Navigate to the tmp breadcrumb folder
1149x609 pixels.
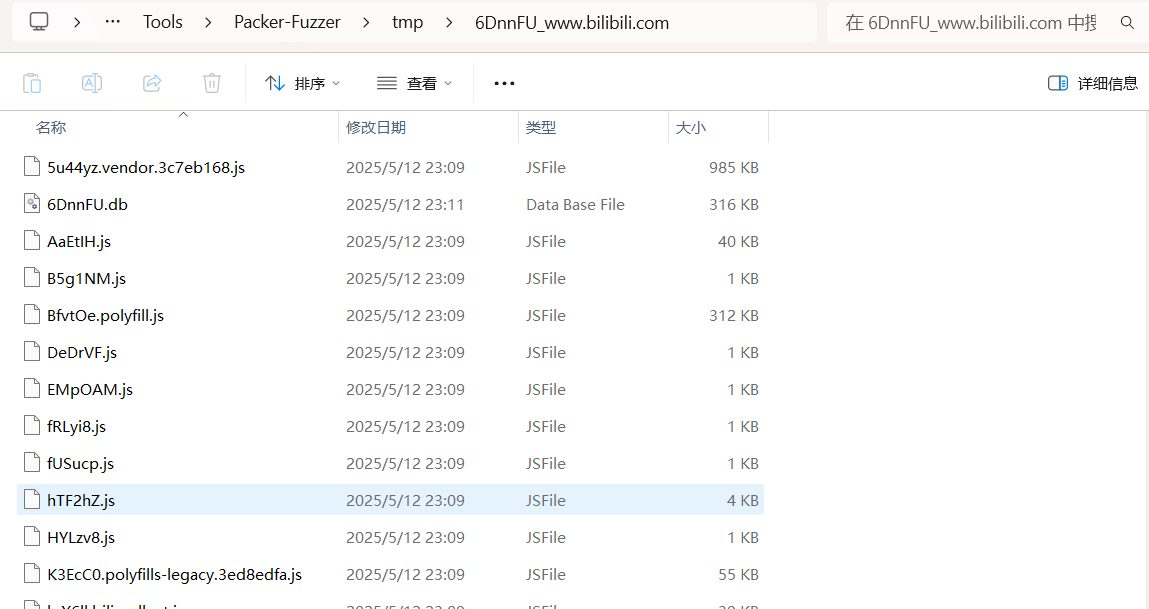pyautogui.click(x=407, y=23)
